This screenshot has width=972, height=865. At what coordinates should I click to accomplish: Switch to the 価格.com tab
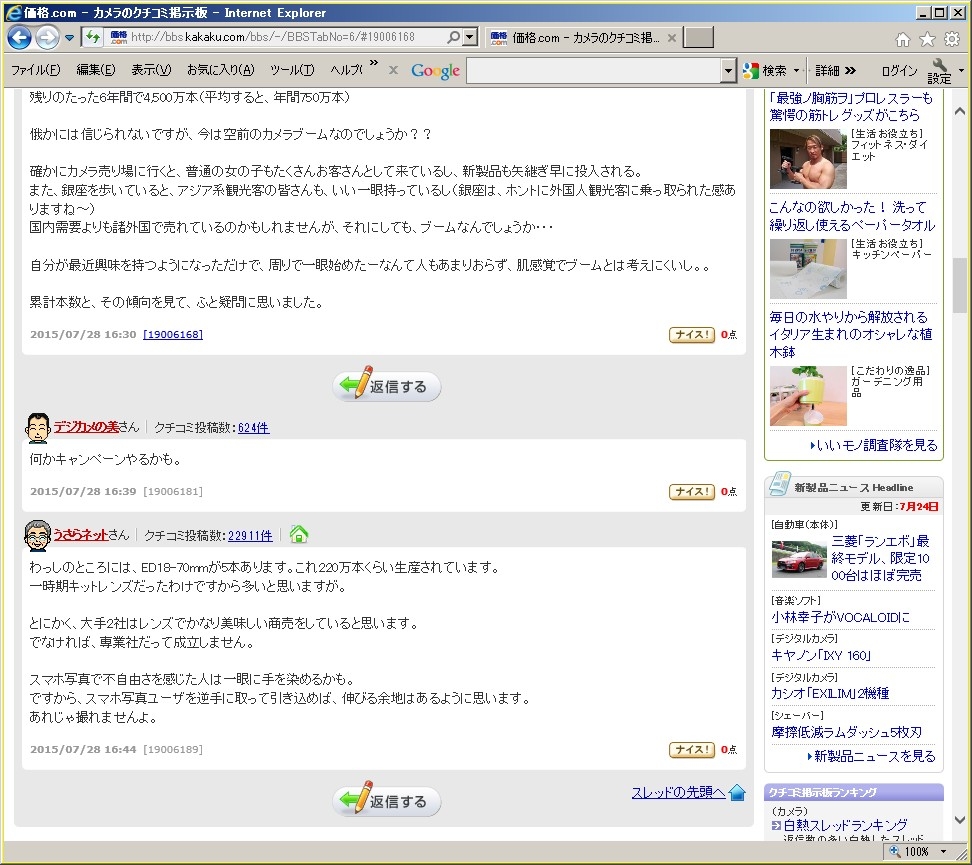pyautogui.click(x=575, y=38)
